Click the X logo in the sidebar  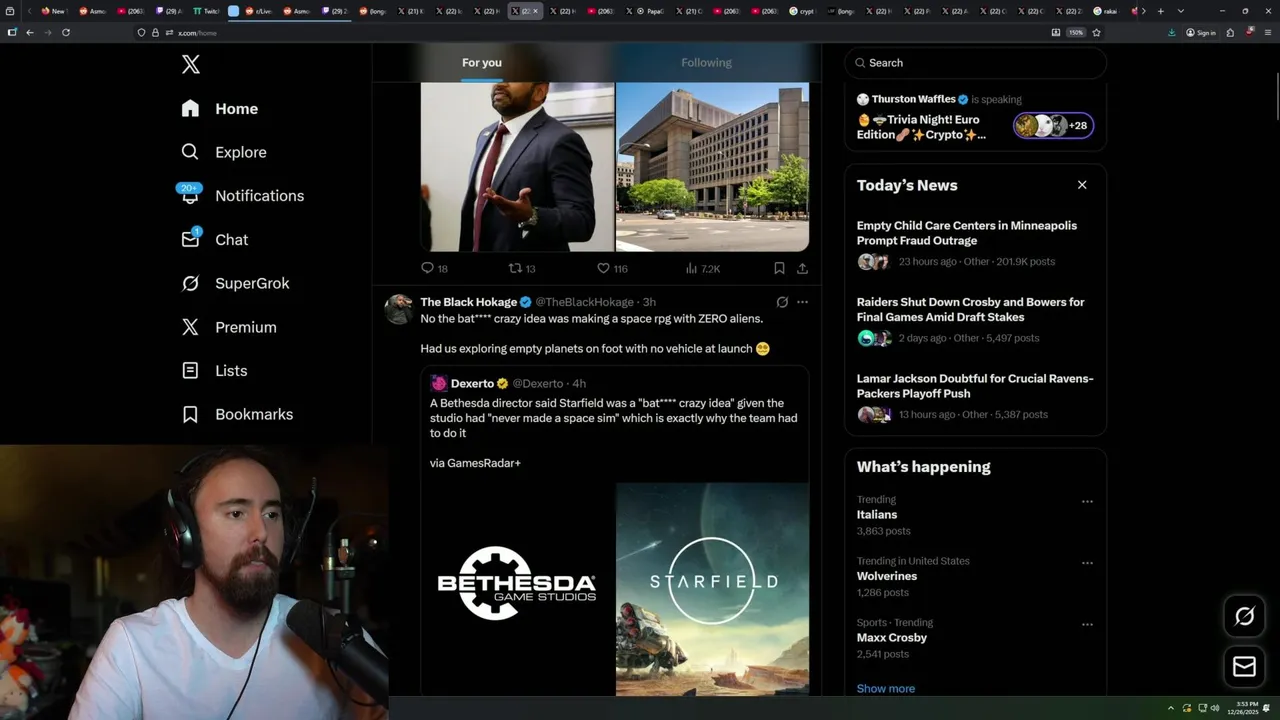tap(191, 65)
